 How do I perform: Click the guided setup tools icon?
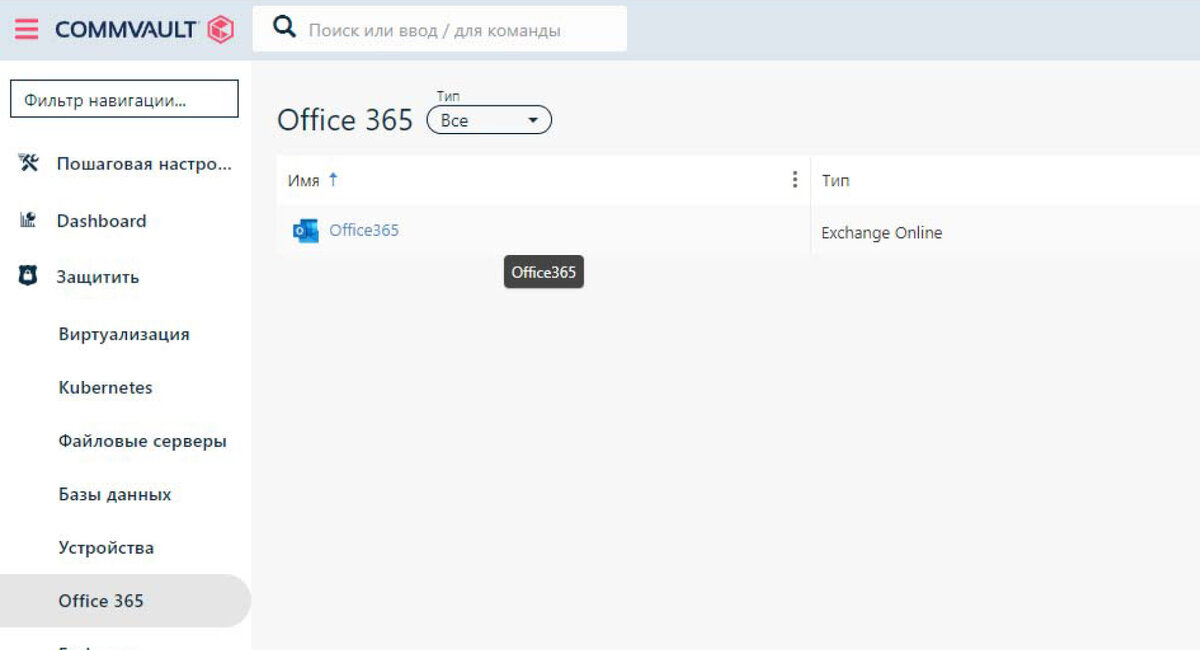pyautogui.click(x=28, y=163)
